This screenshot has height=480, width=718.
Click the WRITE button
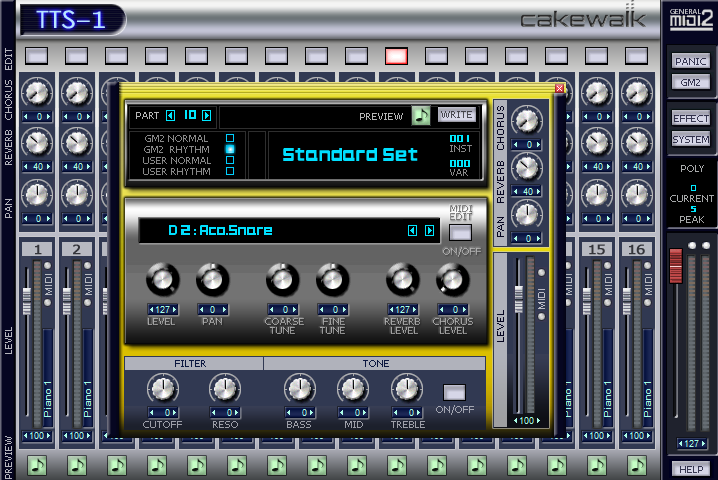(x=457, y=115)
